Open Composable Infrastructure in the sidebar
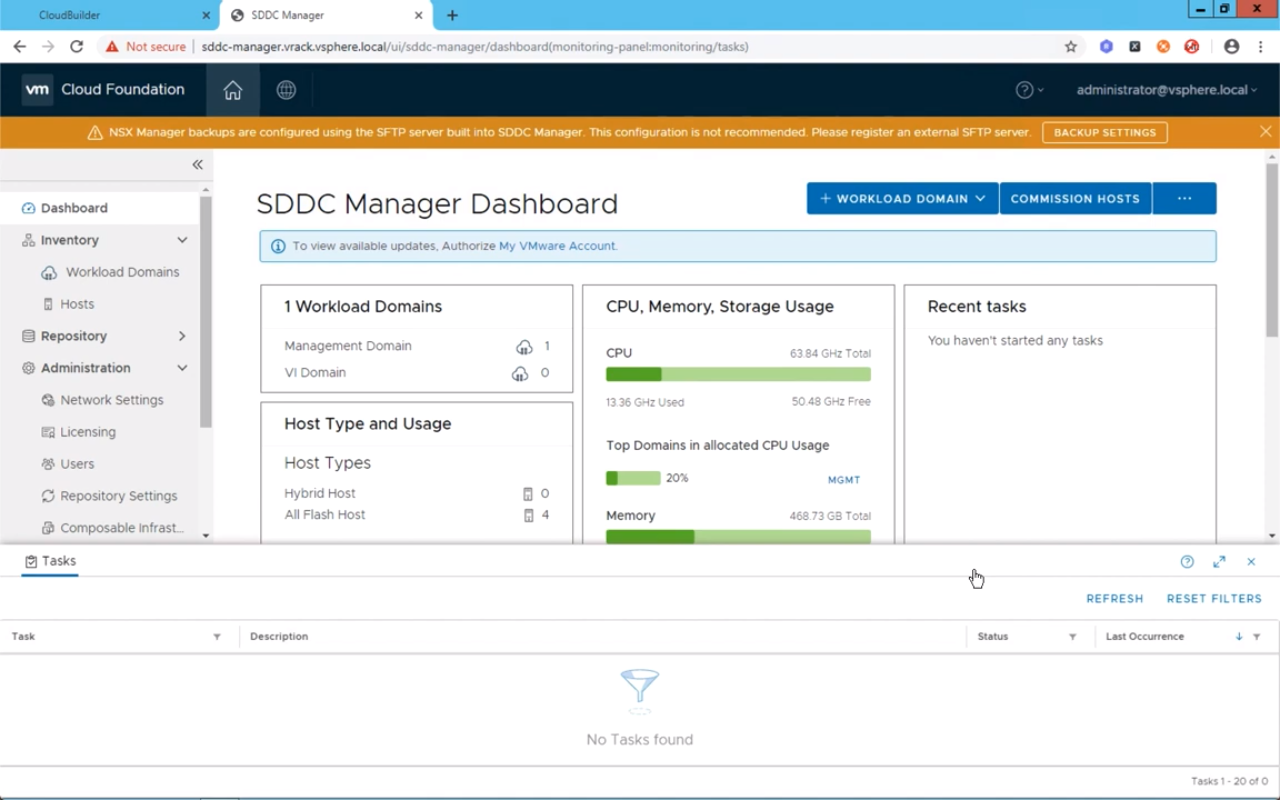Image resolution: width=1280 pixels, height=800 pixels. (122, 528)
